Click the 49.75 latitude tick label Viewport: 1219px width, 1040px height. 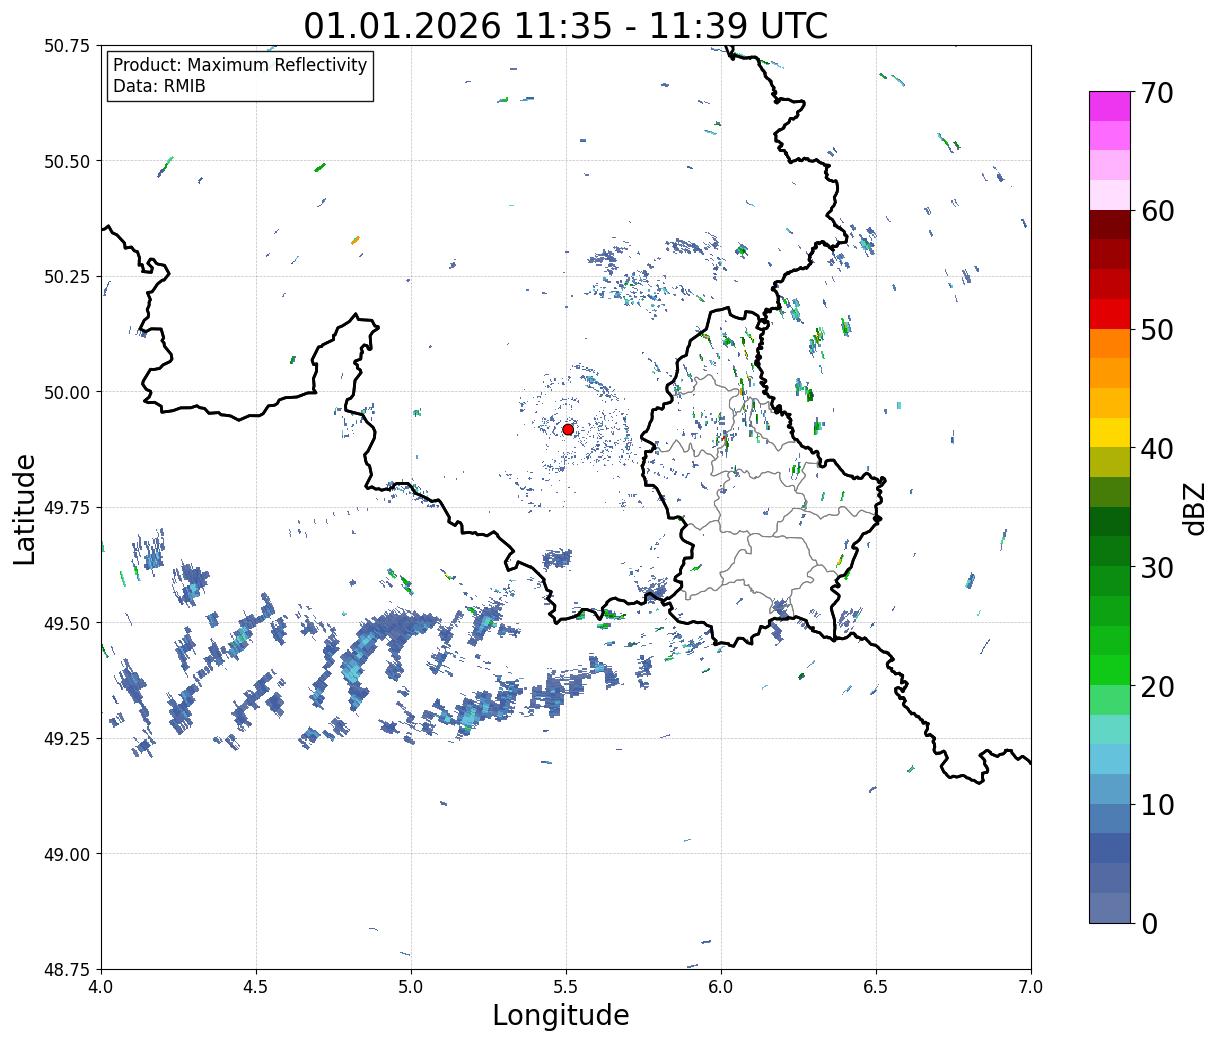[x=67, y=508]
